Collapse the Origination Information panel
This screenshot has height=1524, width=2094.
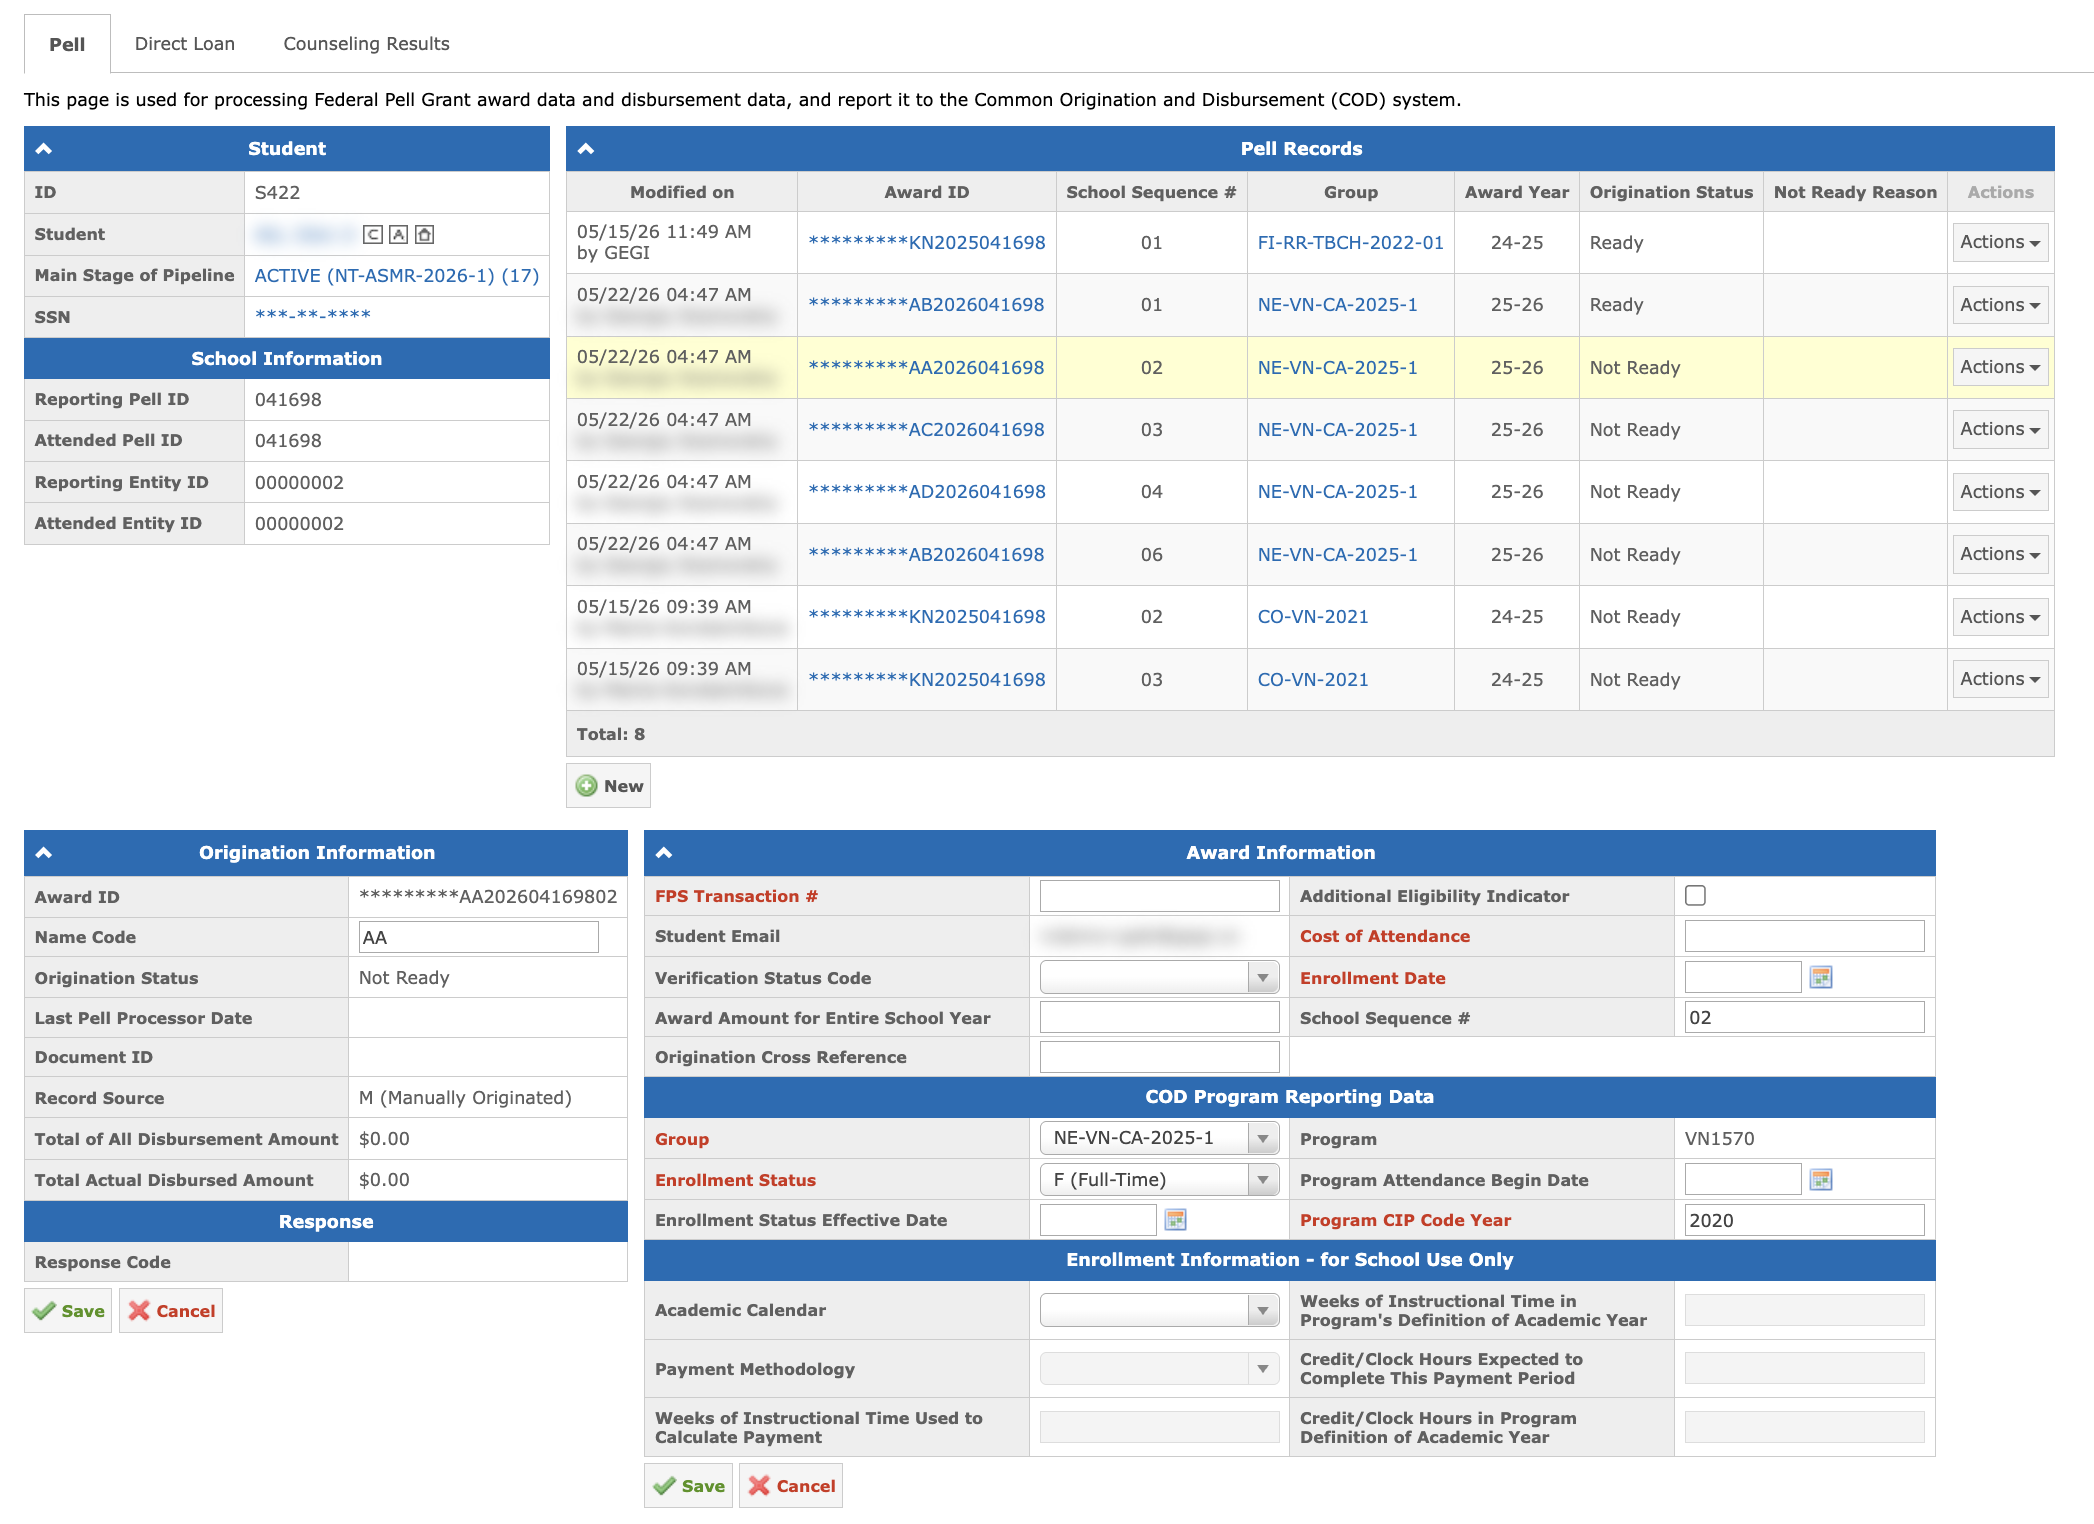pos(44,853)
